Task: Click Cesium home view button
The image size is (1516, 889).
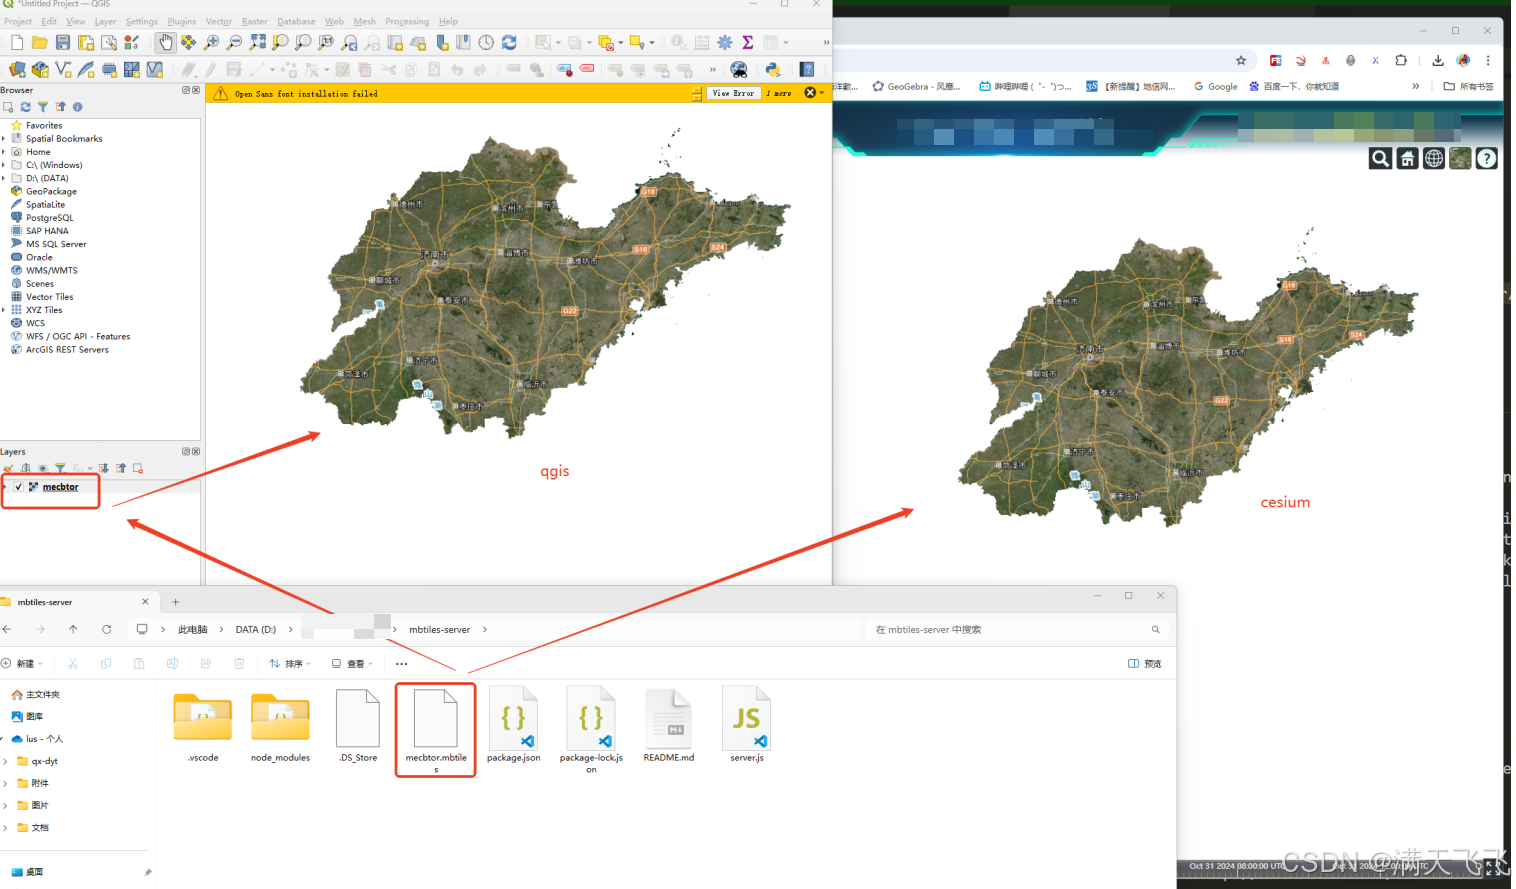Action: (1407, 158)
